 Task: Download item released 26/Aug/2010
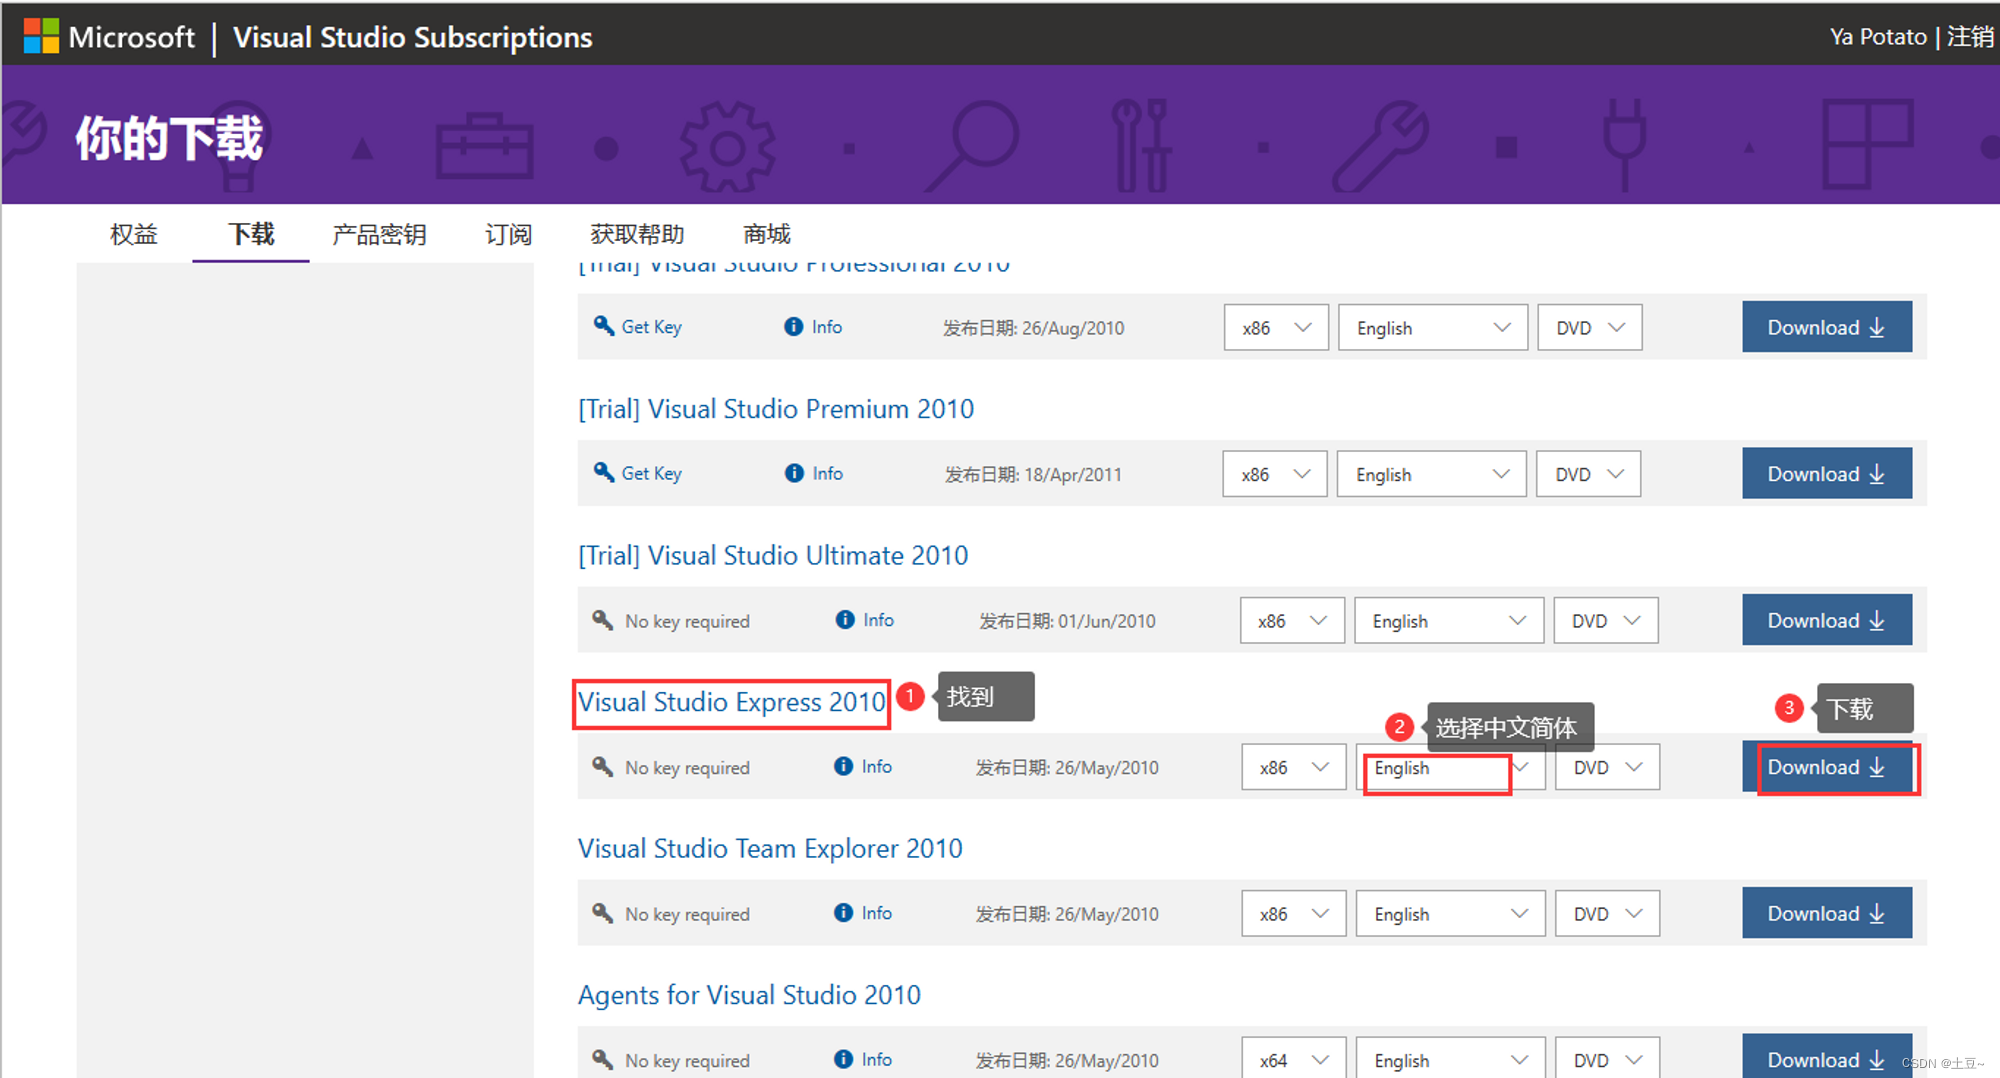(1827, 327)
